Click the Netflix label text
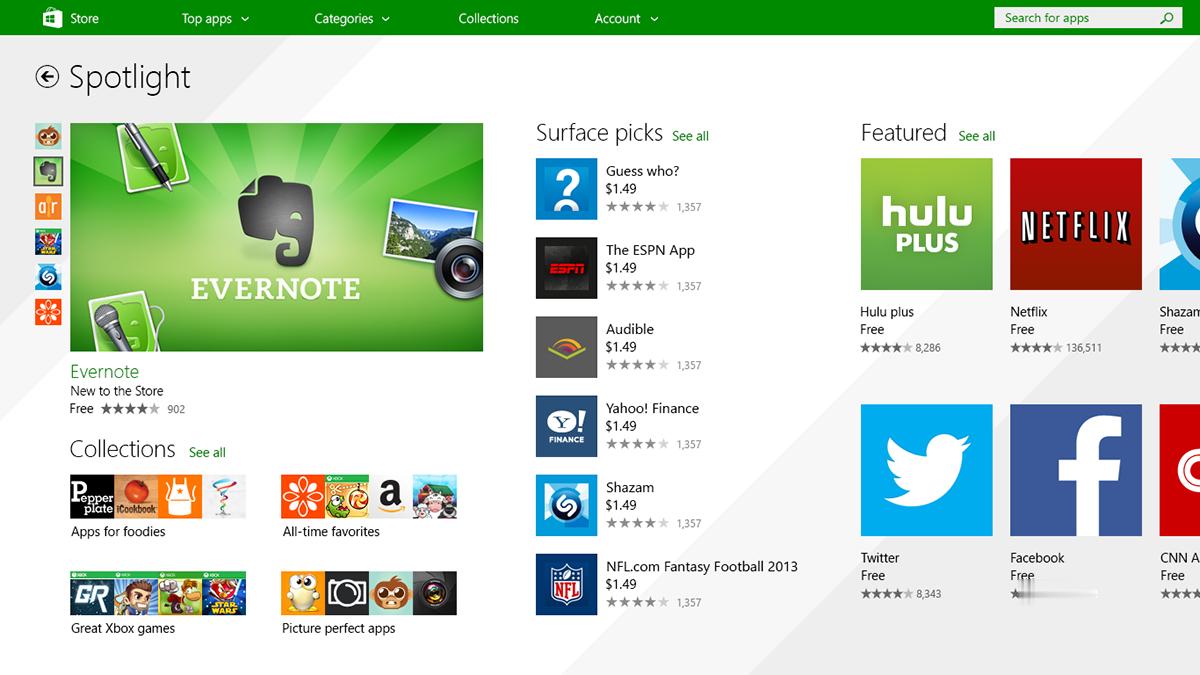 tap(1029, 312)
